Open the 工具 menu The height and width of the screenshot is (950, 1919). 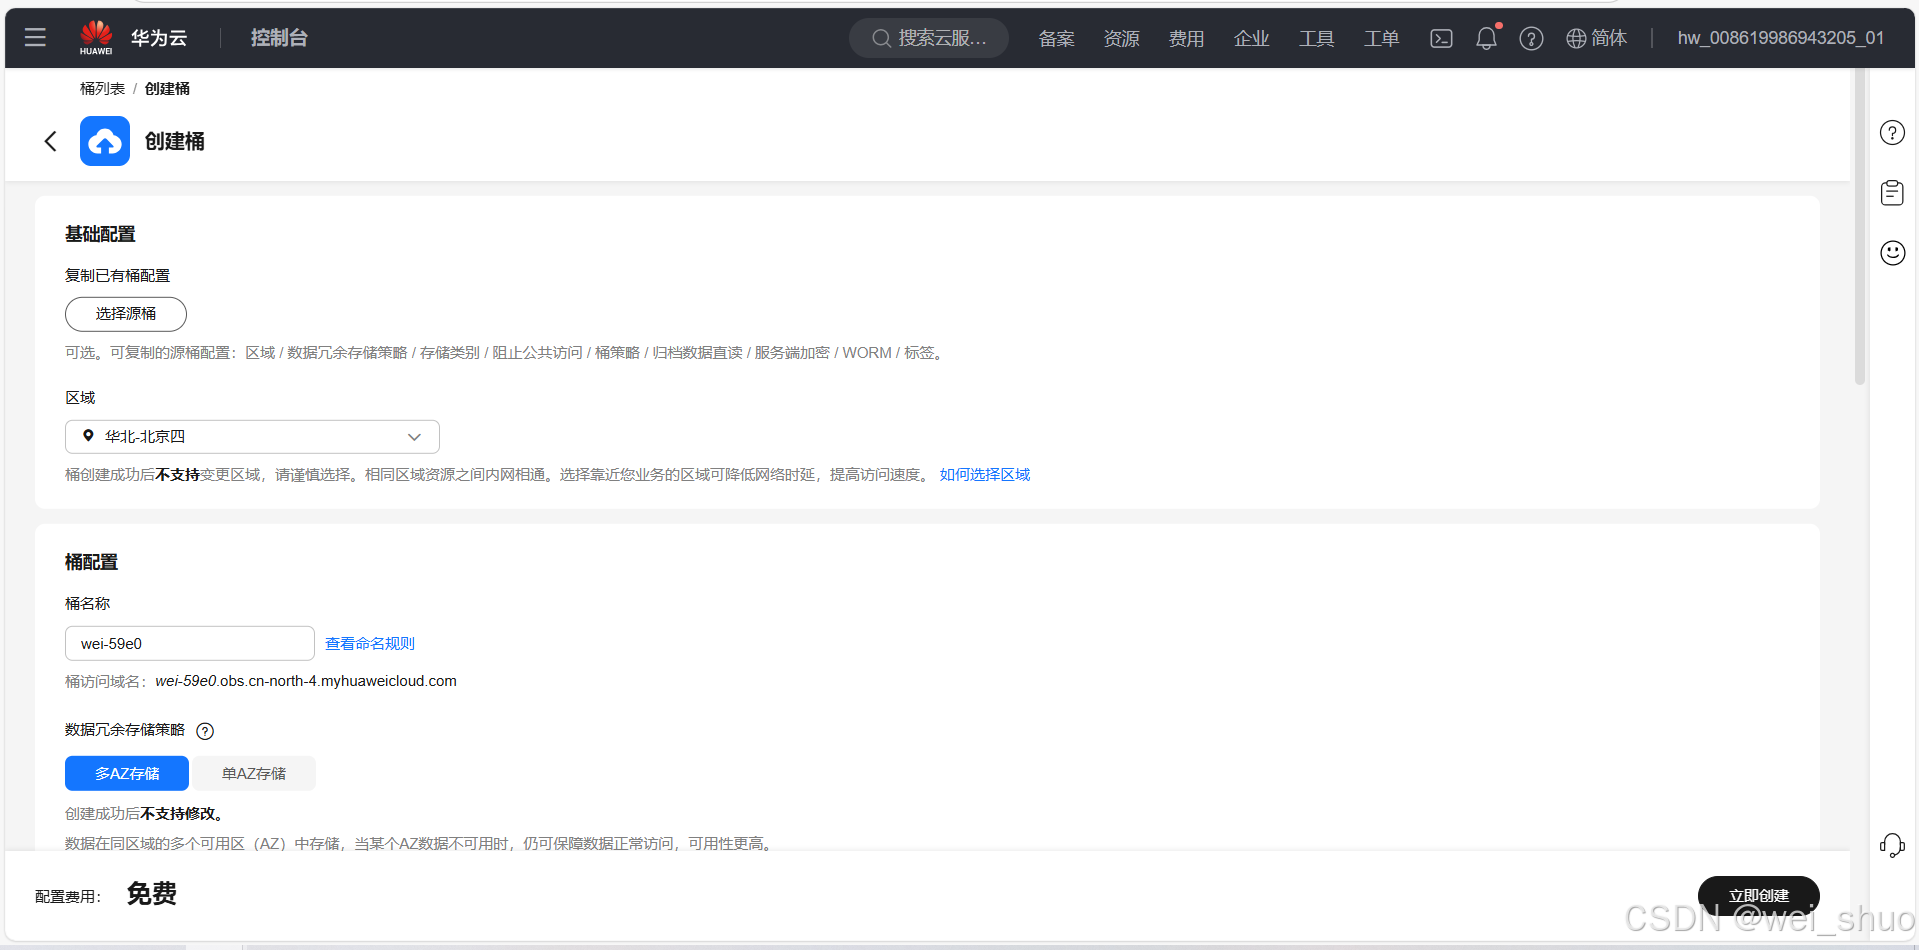click(1316, 38)
